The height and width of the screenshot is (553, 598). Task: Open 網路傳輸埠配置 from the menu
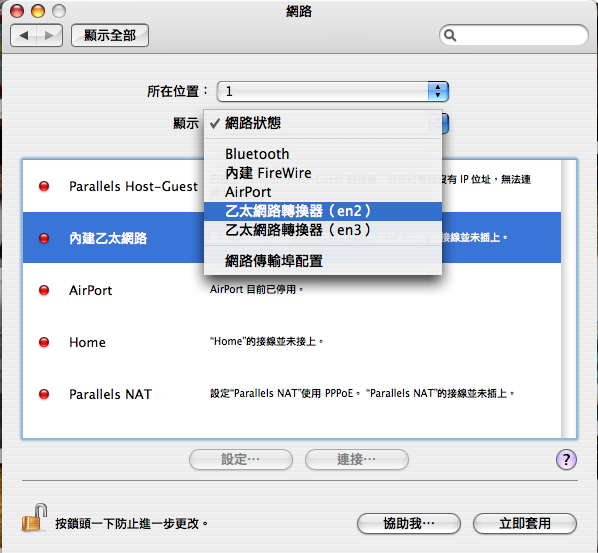coord(323,261)
